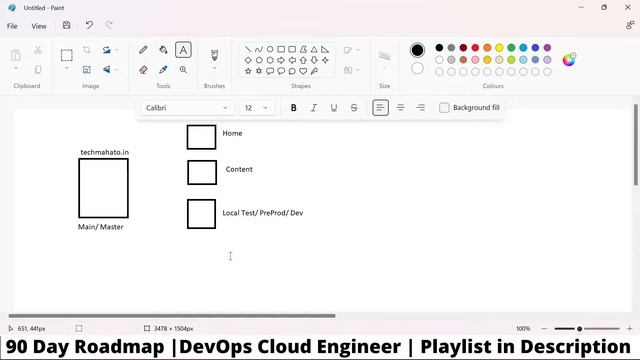Open the File menu

click(x=12, y=26)
